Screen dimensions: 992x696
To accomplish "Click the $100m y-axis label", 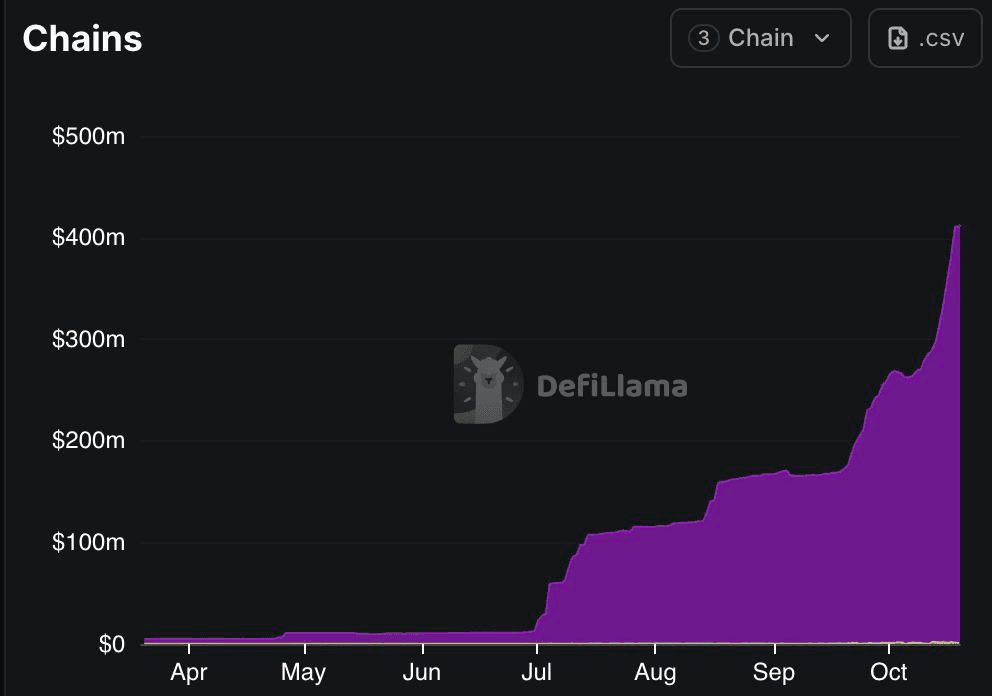I will tap(88, 543).
